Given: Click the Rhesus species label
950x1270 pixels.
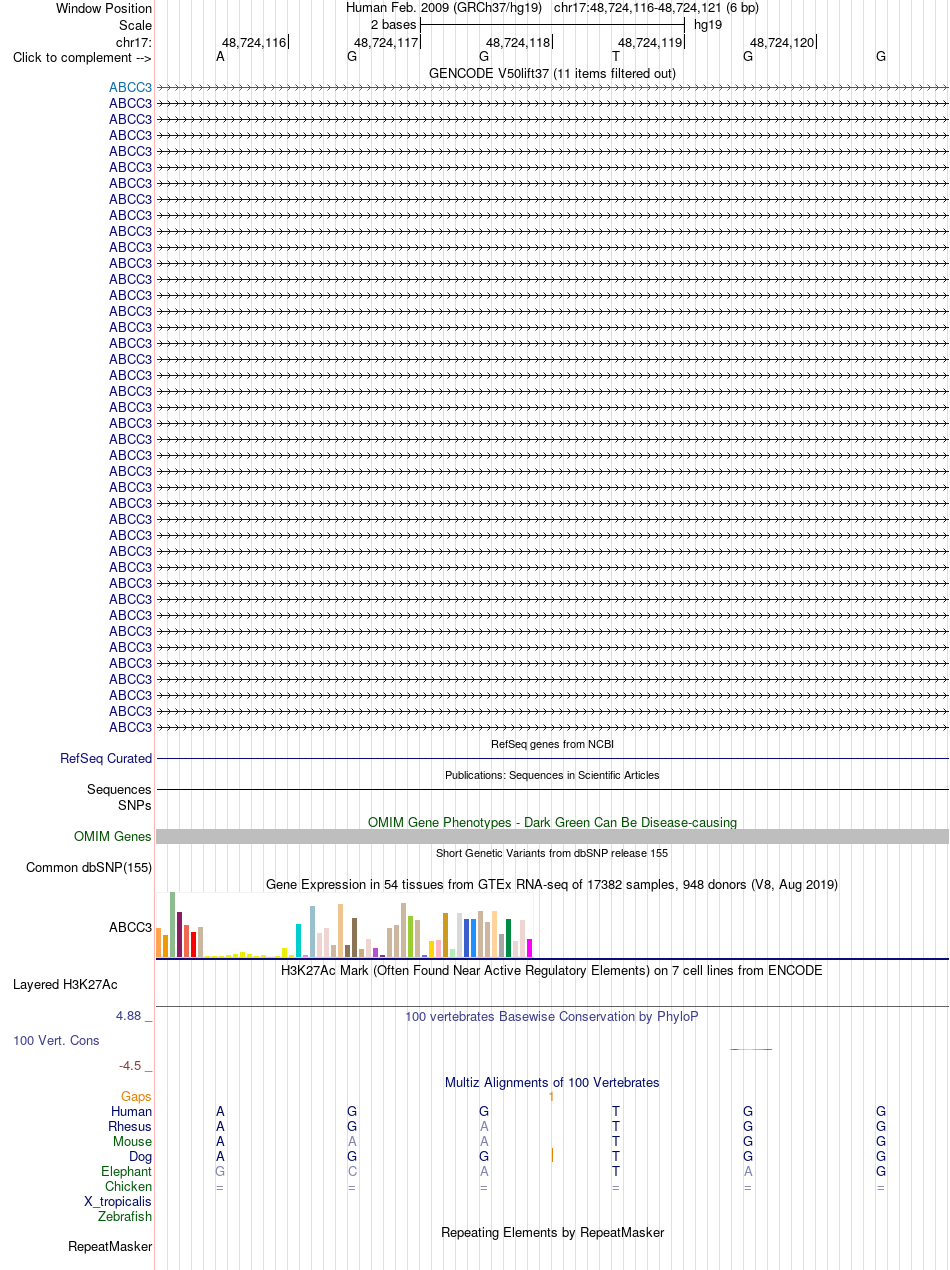Looking at the screenshot, I should pyautogui.click(x=130, y=1126).
